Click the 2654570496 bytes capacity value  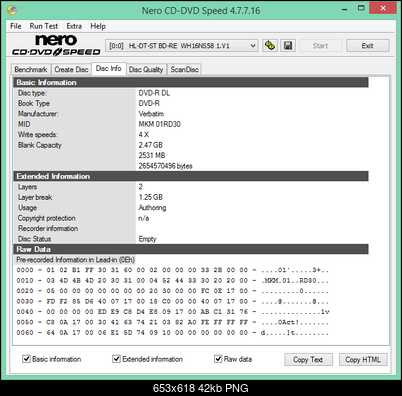166,166
